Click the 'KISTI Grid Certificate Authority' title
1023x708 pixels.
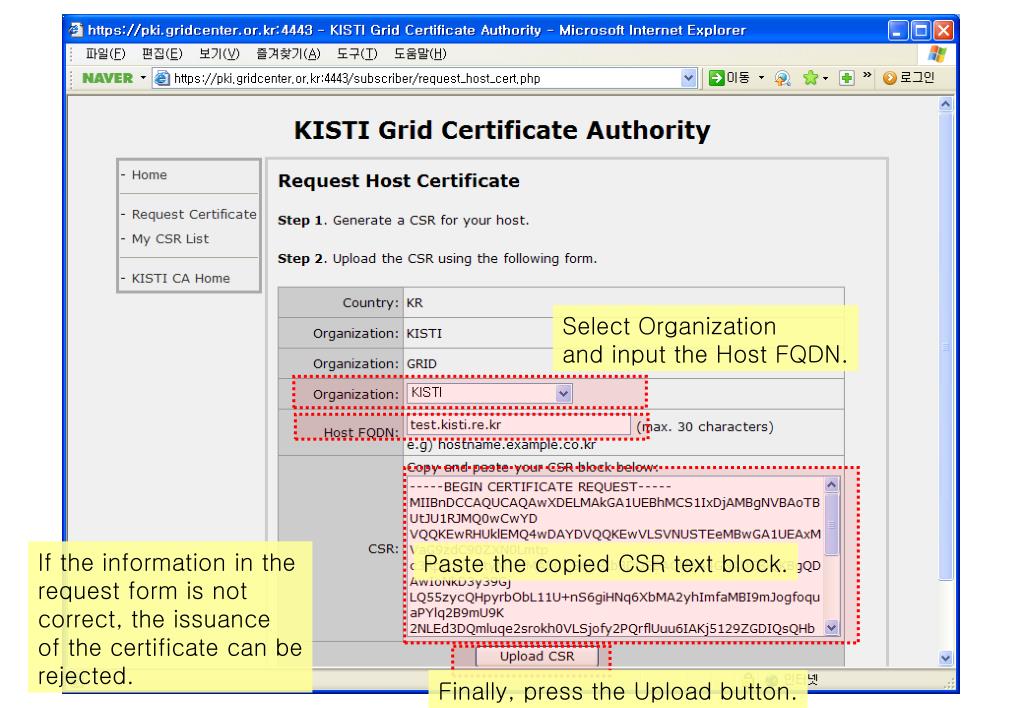coord(502,130)
